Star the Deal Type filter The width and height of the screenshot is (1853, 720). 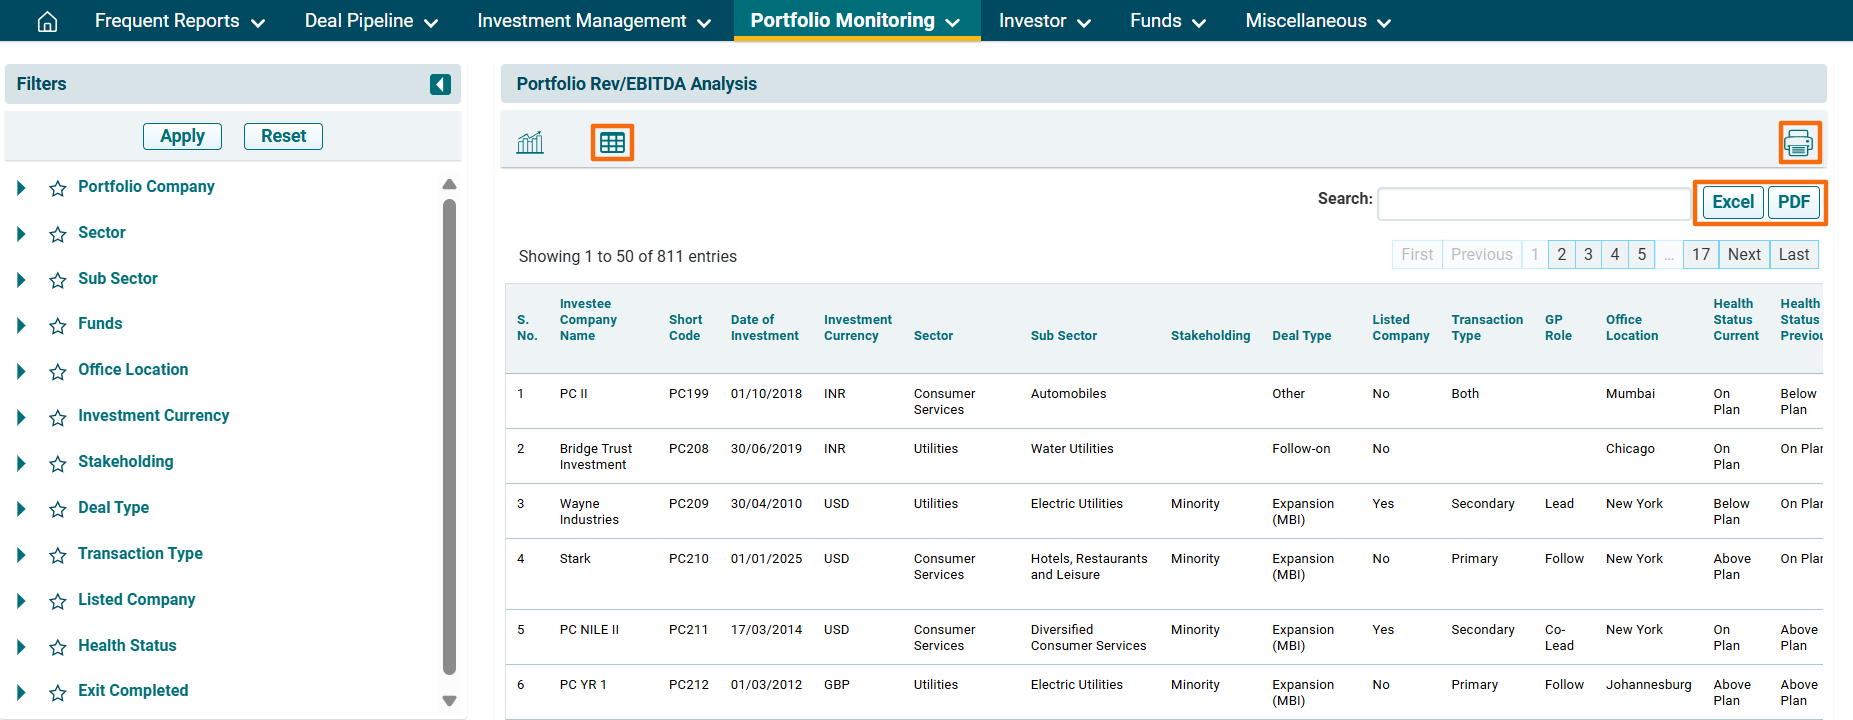click(x=58, y=509)
